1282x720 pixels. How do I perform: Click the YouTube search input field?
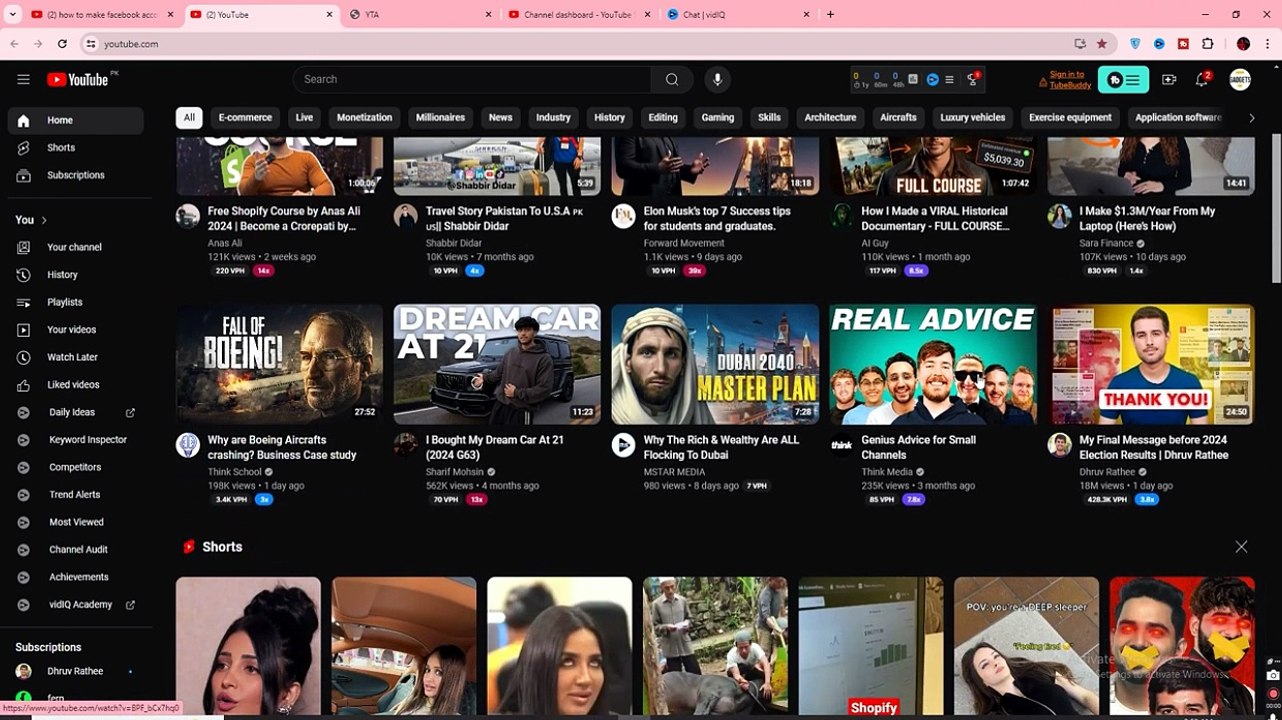(x=472, y=79)
